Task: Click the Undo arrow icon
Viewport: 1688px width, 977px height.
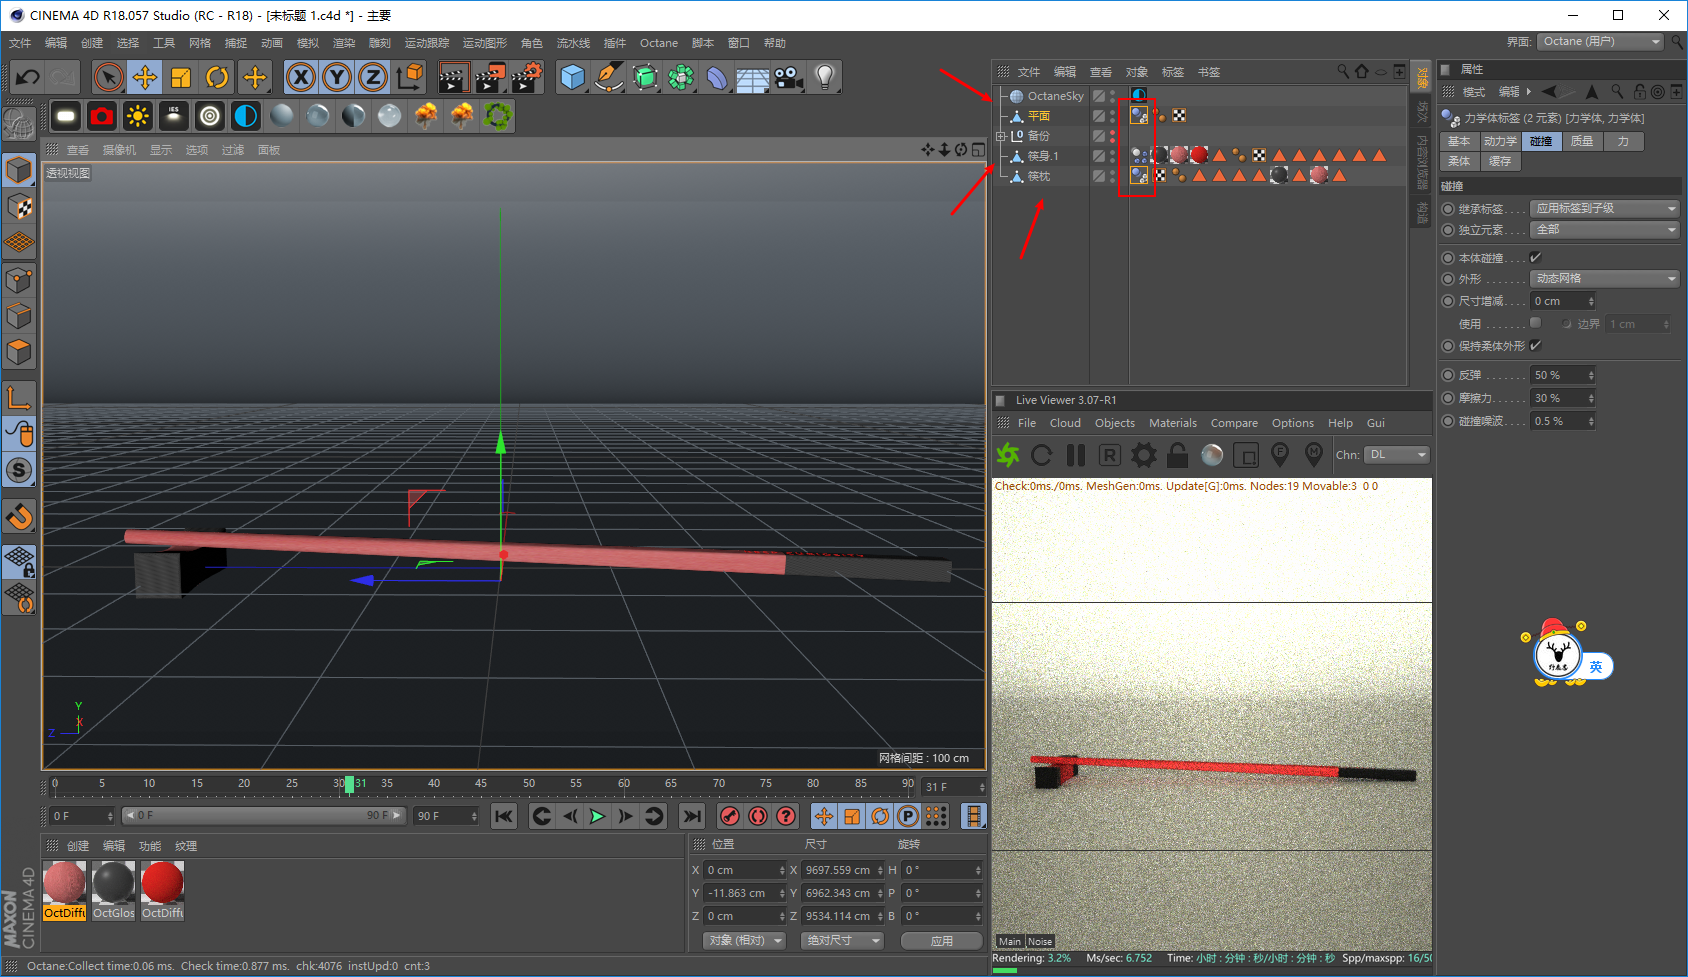Action: (28, 77)
